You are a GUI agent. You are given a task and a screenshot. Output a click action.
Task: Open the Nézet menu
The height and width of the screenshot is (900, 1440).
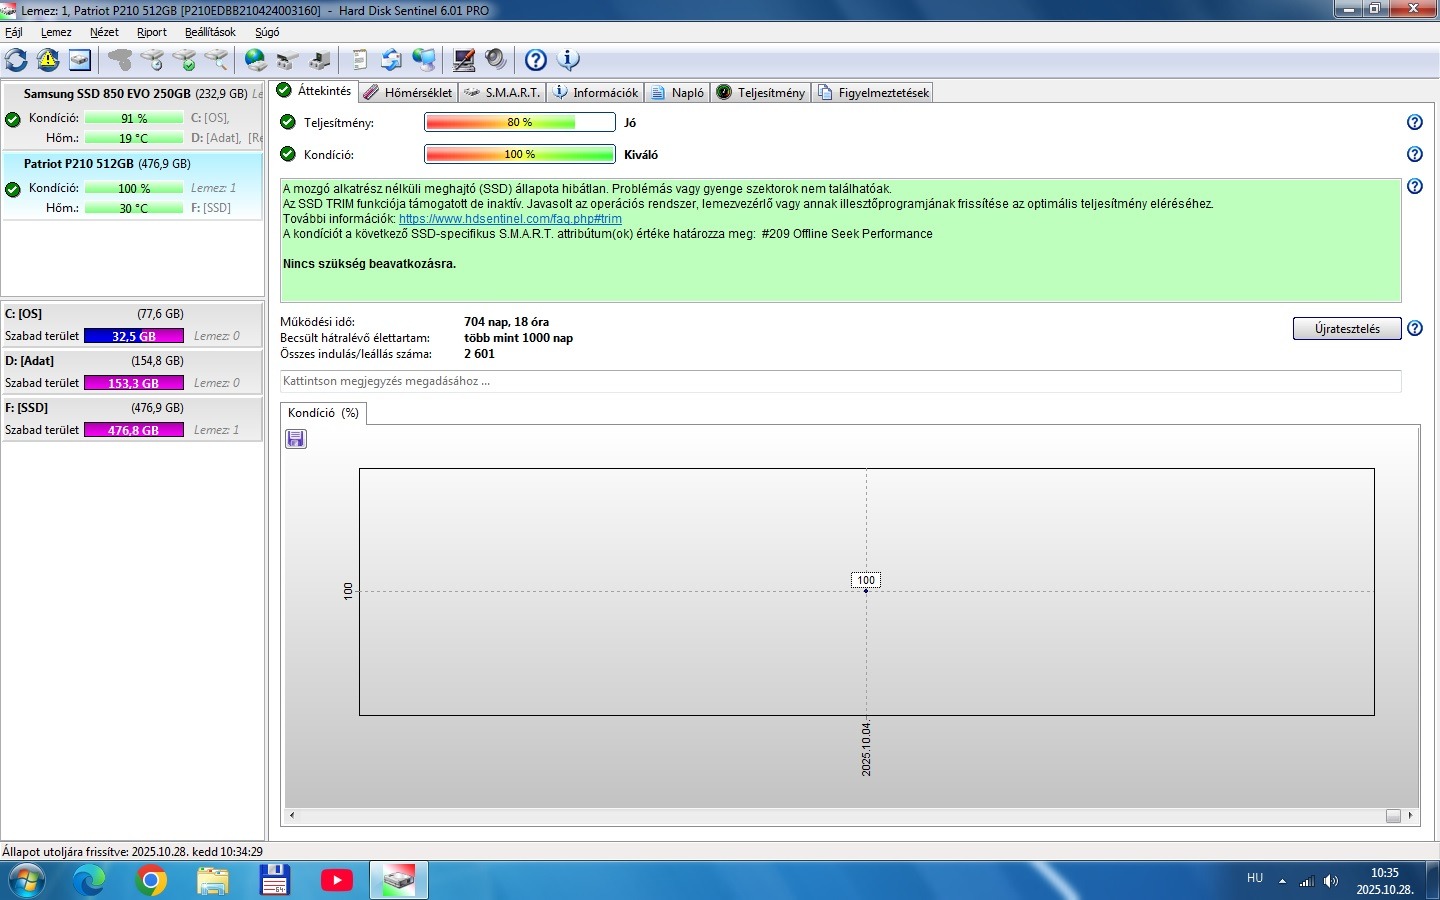pos(104,32)
